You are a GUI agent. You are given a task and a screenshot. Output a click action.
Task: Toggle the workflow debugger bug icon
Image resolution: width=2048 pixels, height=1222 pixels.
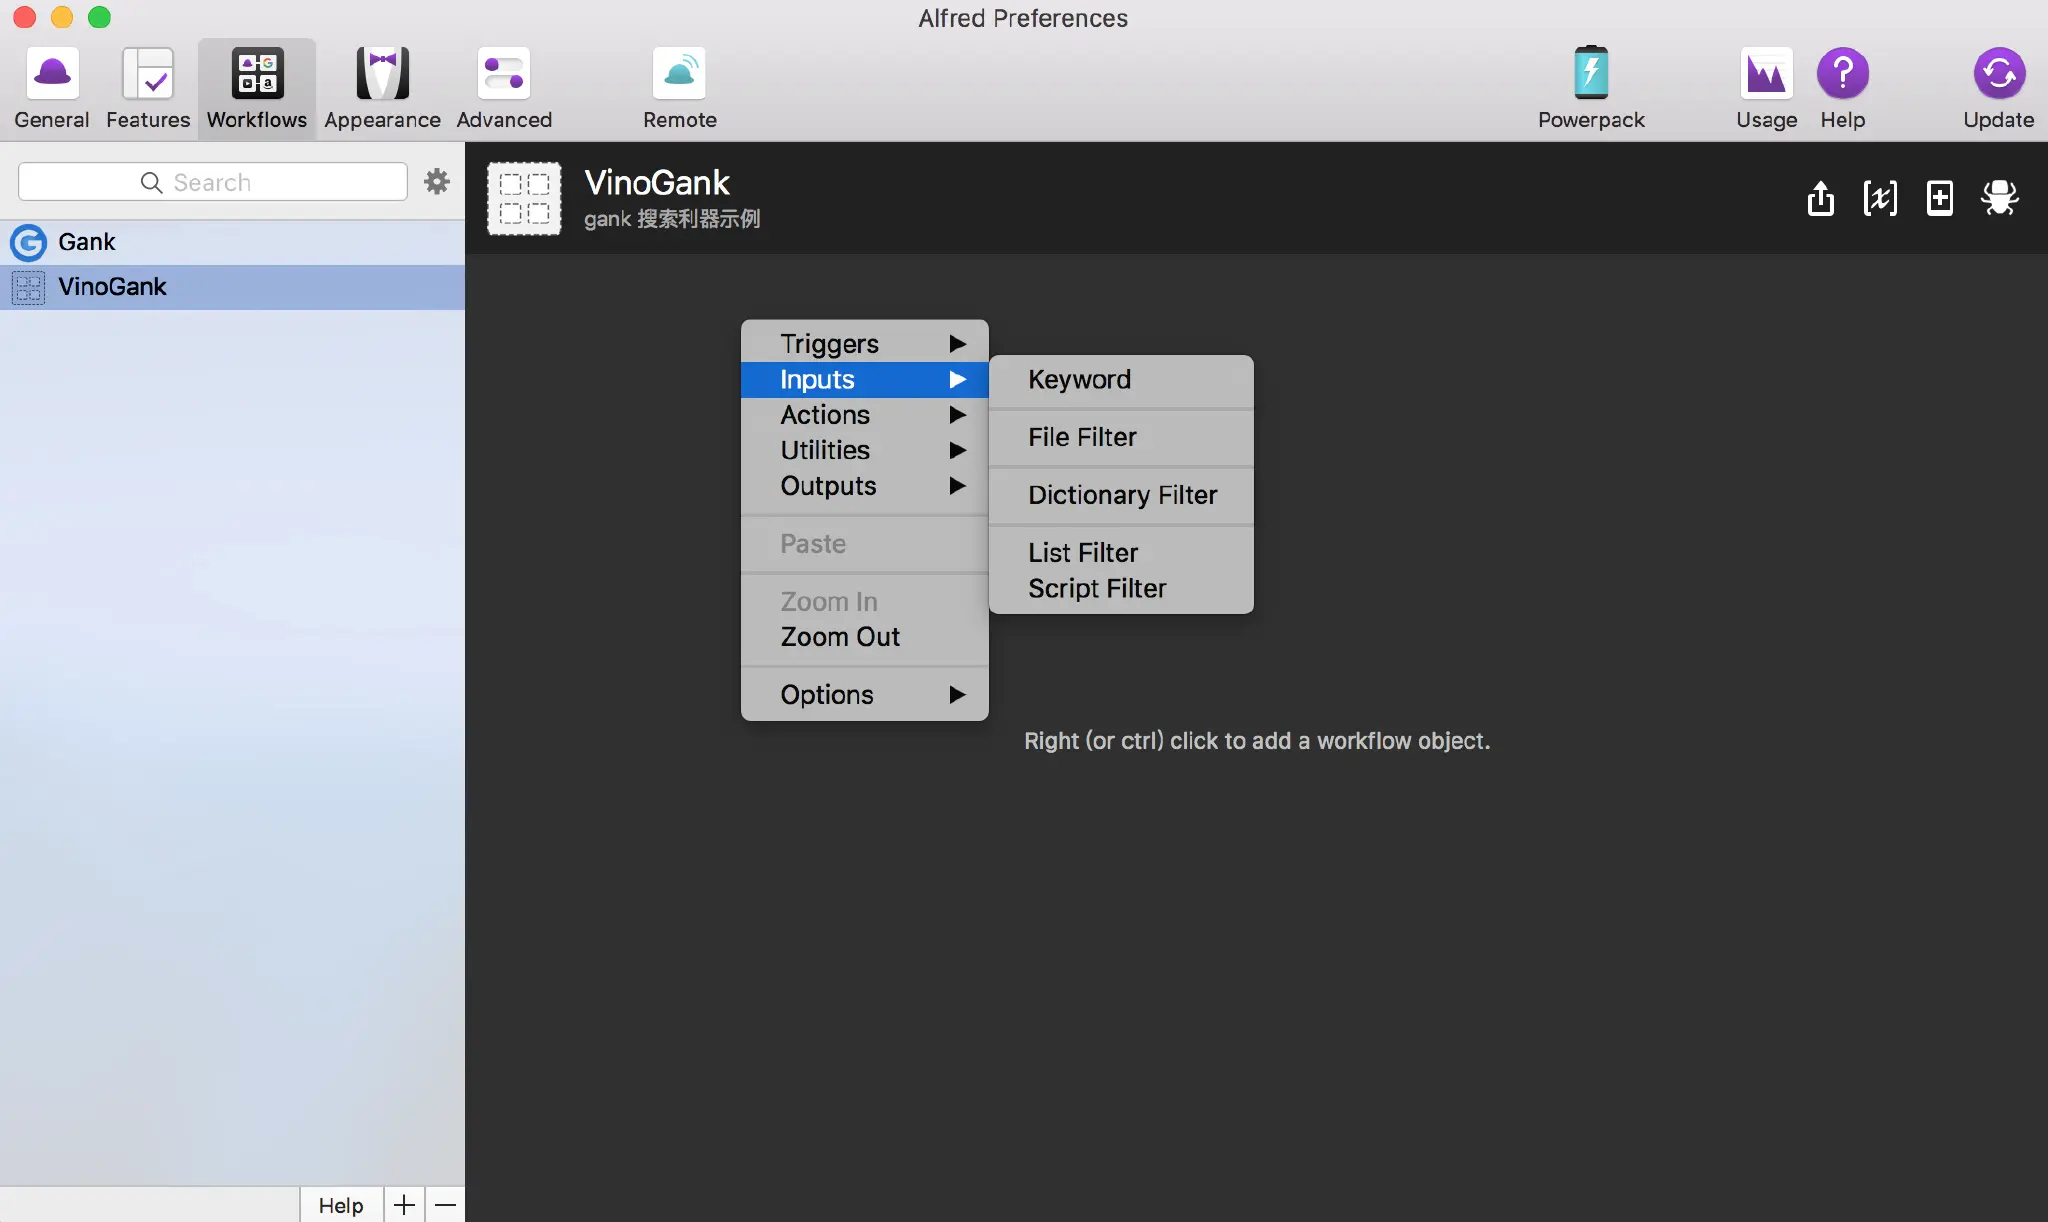1999,198
